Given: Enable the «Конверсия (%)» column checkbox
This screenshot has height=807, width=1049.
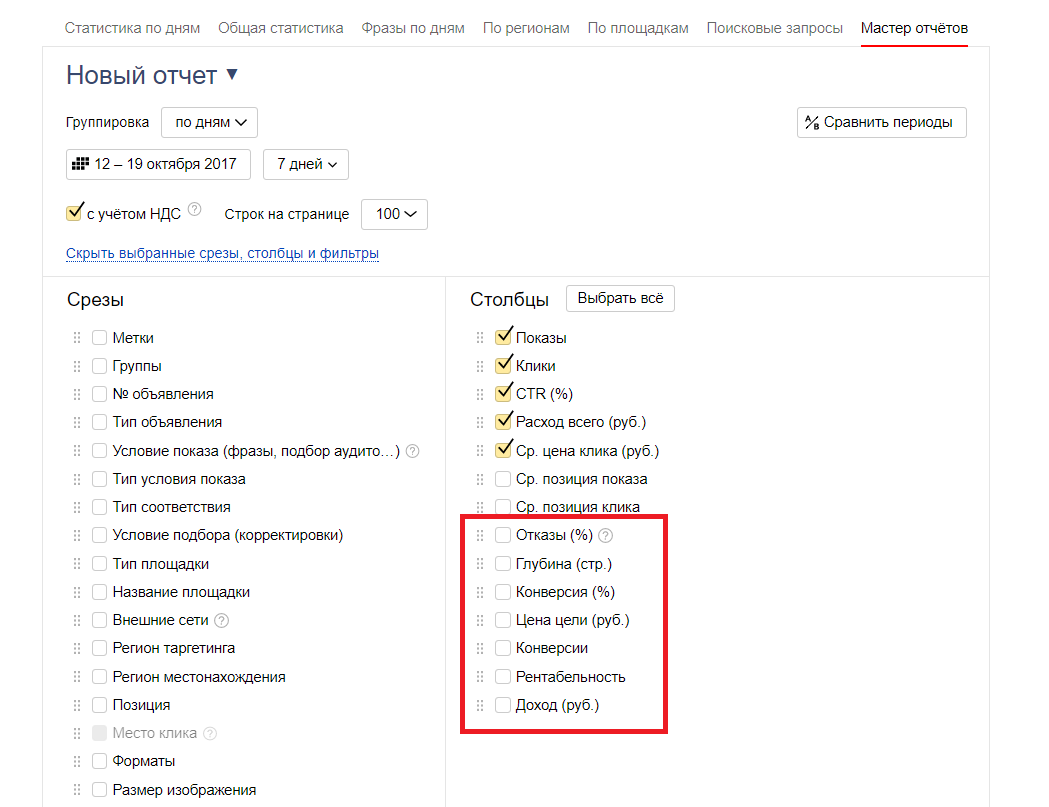Looking at the screenshot, I should coord(503,592).
